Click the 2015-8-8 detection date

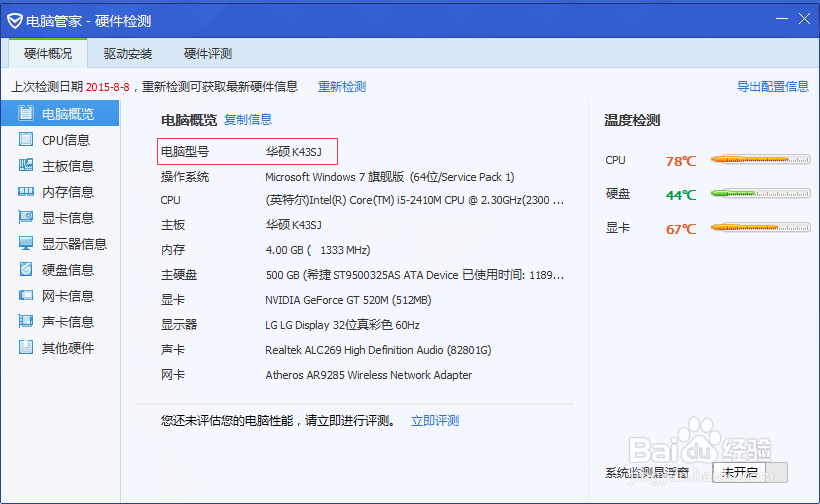pos(107,87)
